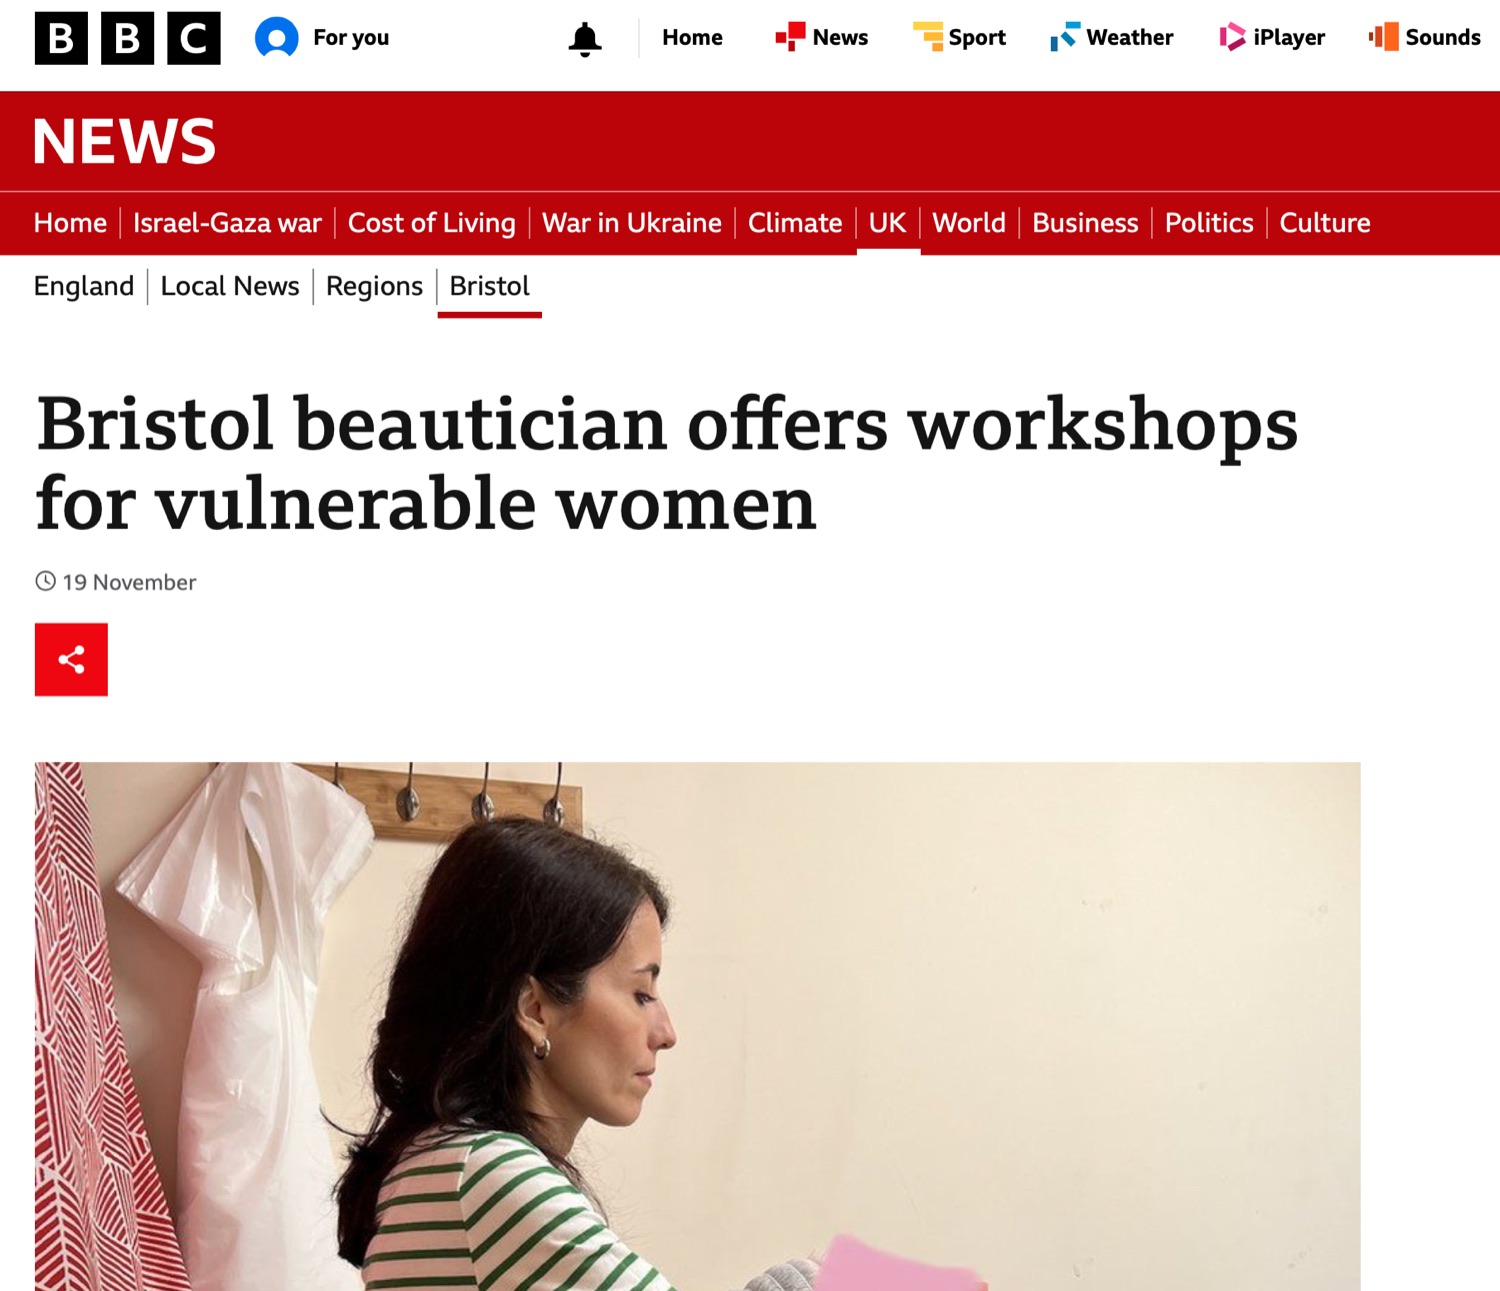Open the notifications bell
This screenshot has width=1500, height=1291.
585,39
